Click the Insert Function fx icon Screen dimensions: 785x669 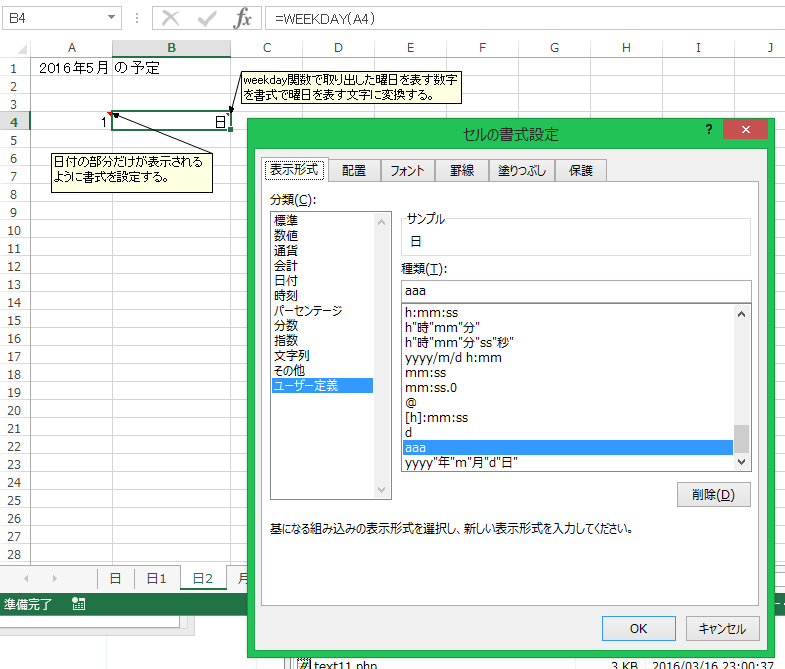click(242, 18)
